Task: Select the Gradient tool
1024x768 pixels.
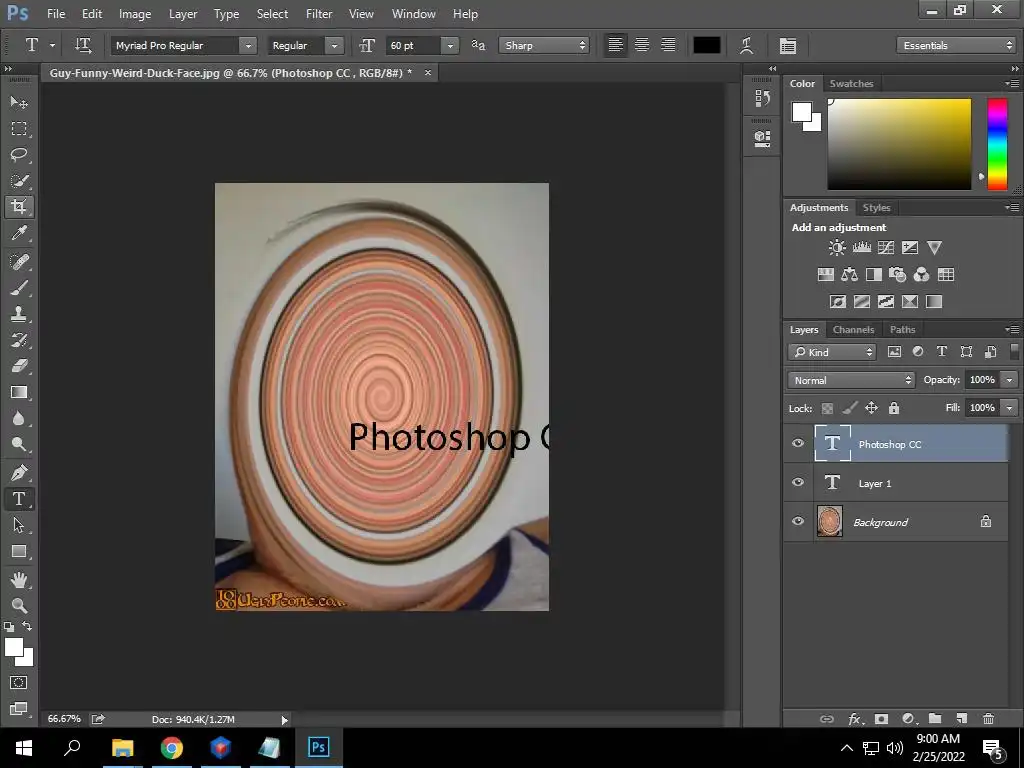Action: pos(19,392)
